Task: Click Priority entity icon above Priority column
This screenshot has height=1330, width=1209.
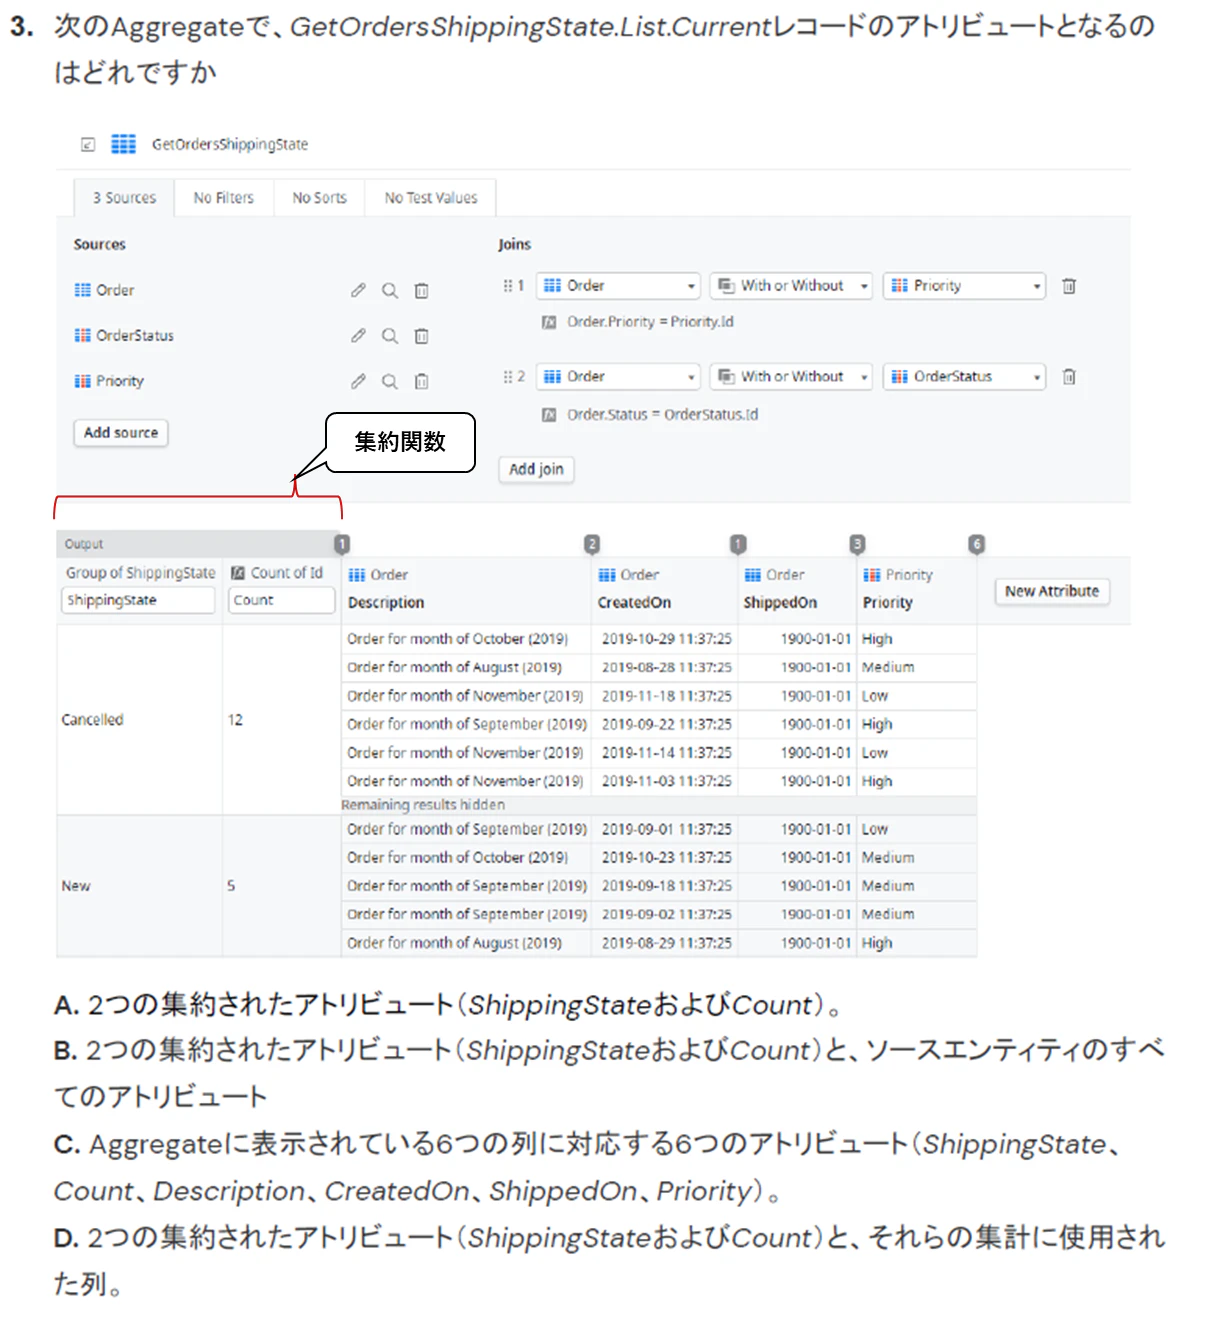Action: click(x=872, y=575)
